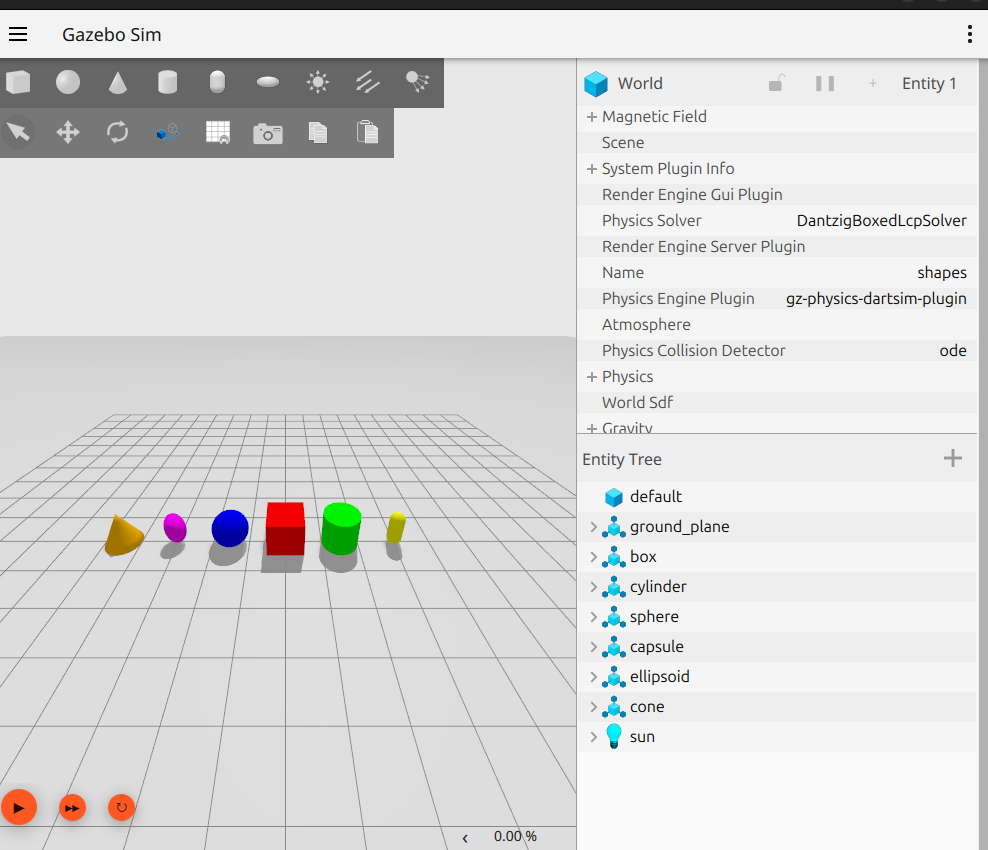Insert an ellipsoid shape

tap(268, 82)
